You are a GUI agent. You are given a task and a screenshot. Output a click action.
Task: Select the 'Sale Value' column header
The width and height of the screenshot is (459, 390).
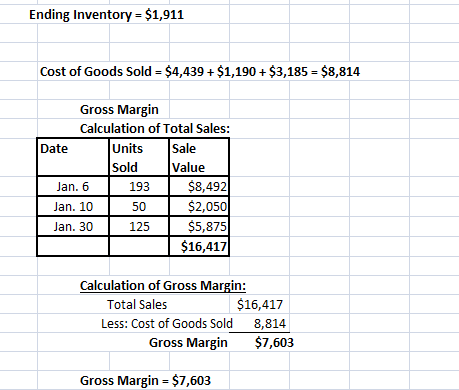click(x=199, y=157)
